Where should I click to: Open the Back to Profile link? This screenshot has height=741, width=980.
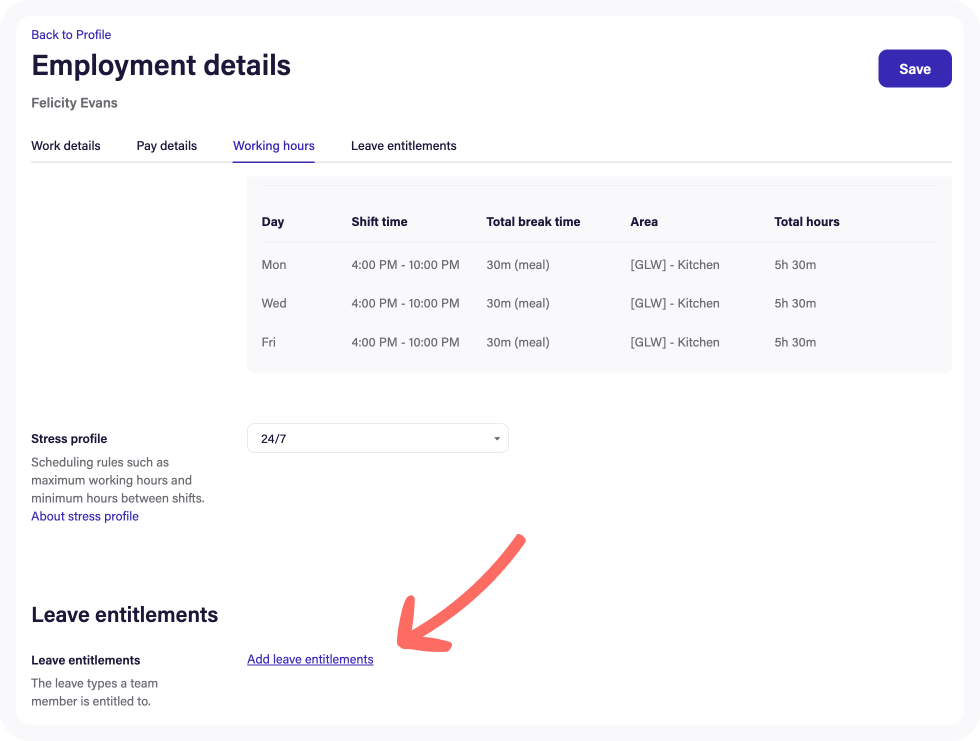tap(70, 34)
